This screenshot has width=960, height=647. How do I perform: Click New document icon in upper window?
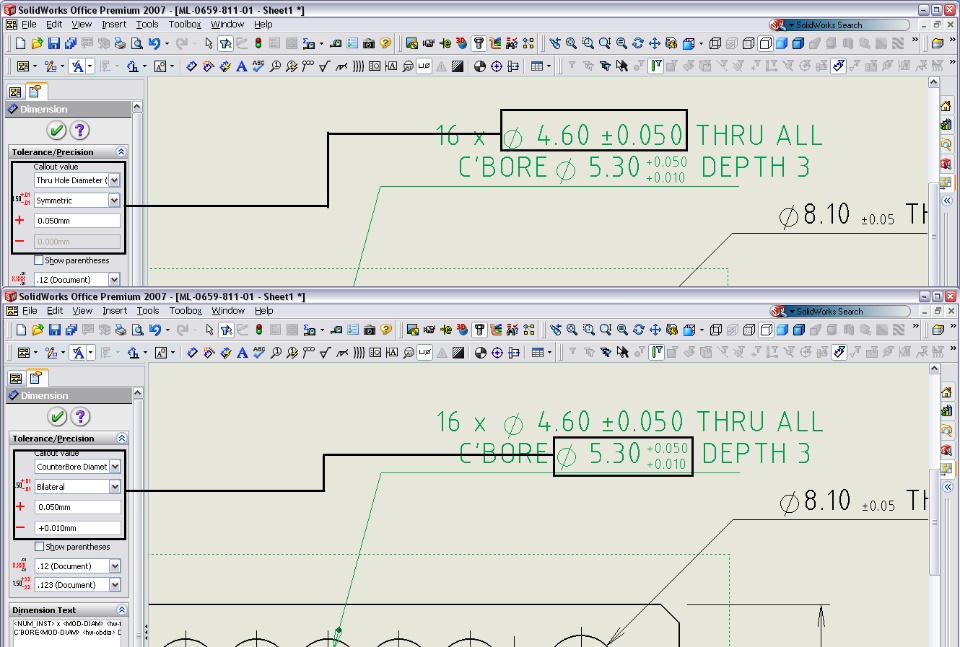pos(20,43)
